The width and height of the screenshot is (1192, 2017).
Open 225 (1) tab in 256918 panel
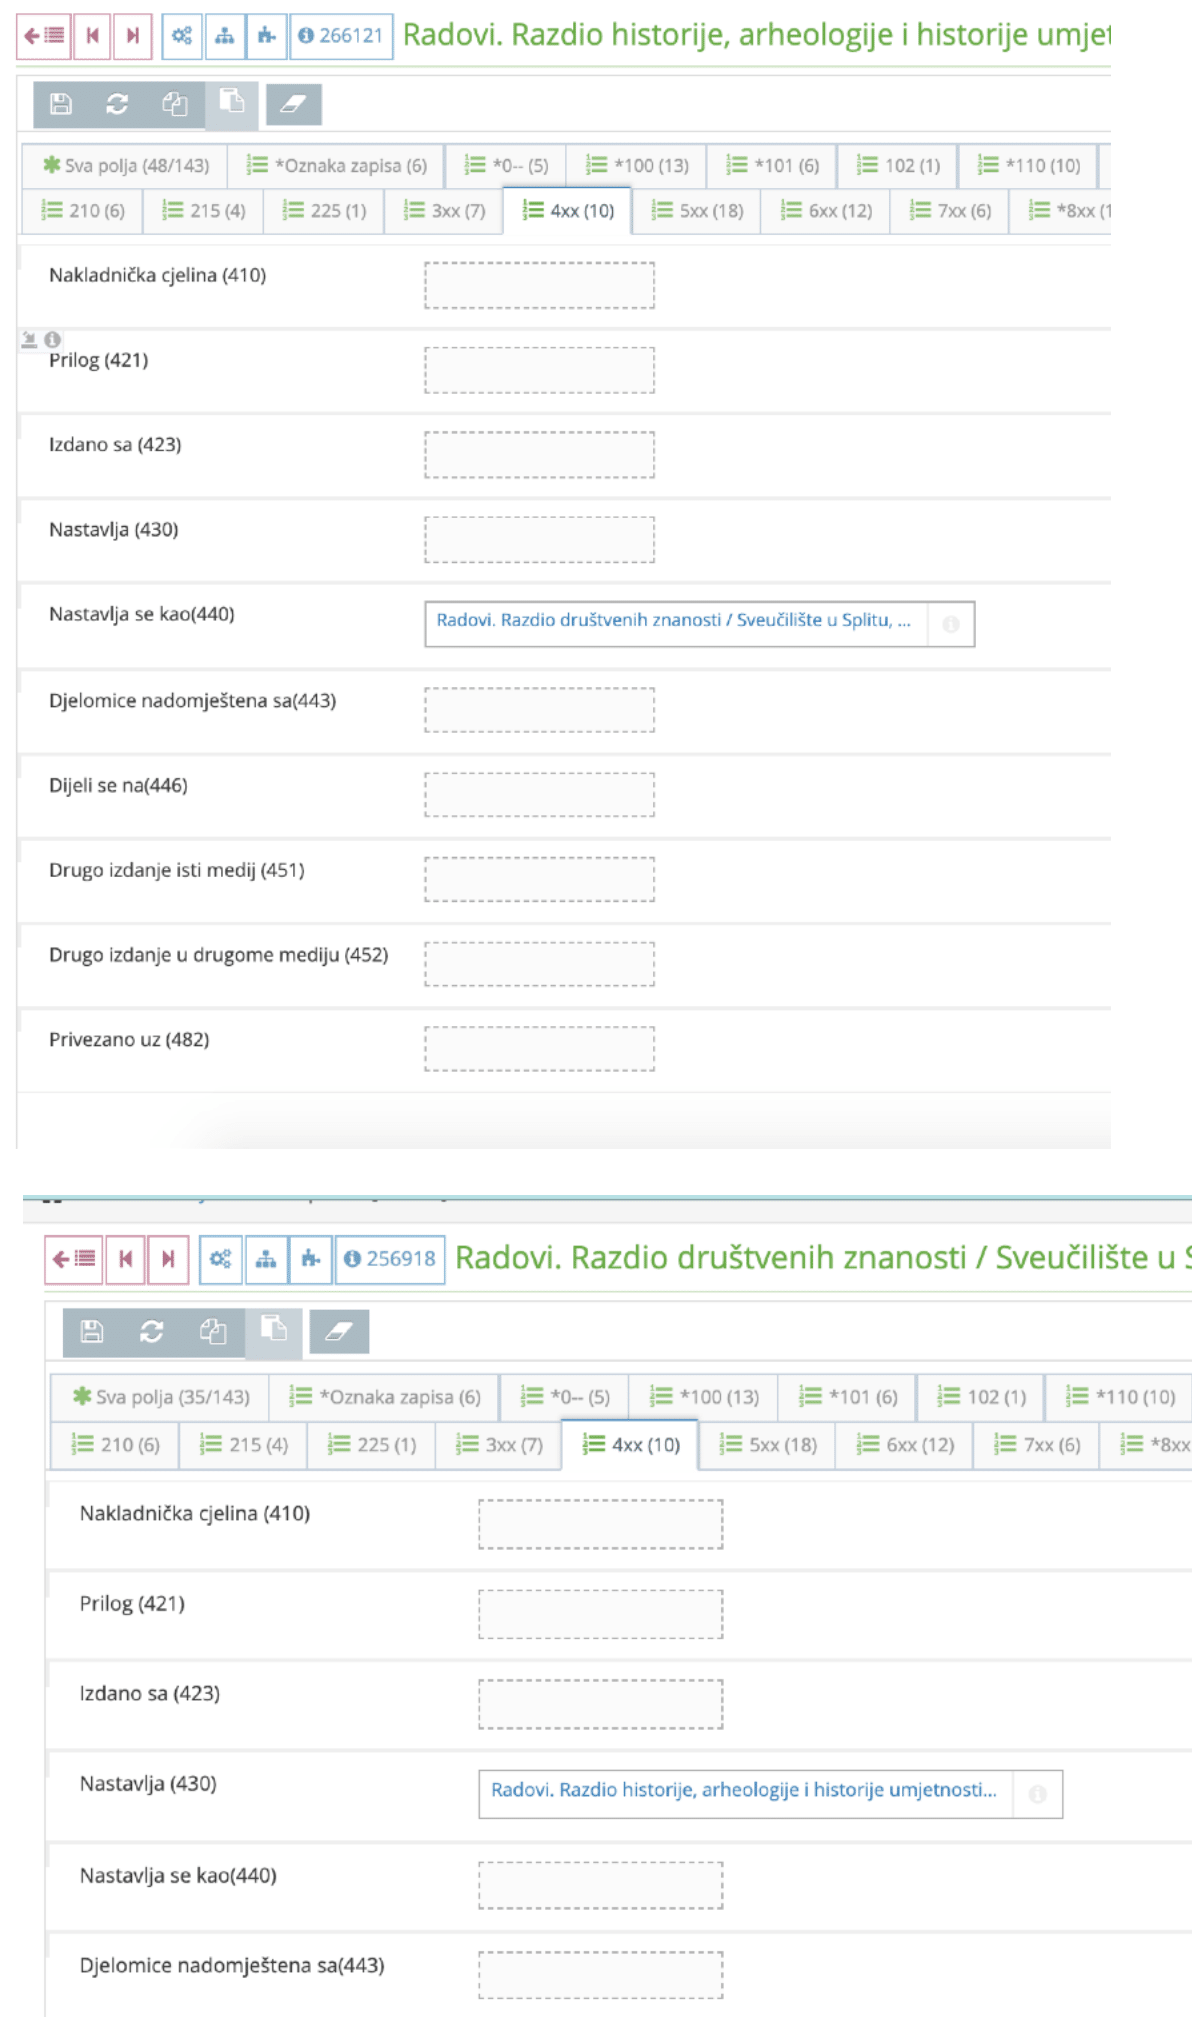pyautogui.click(x=372, y=1444)
